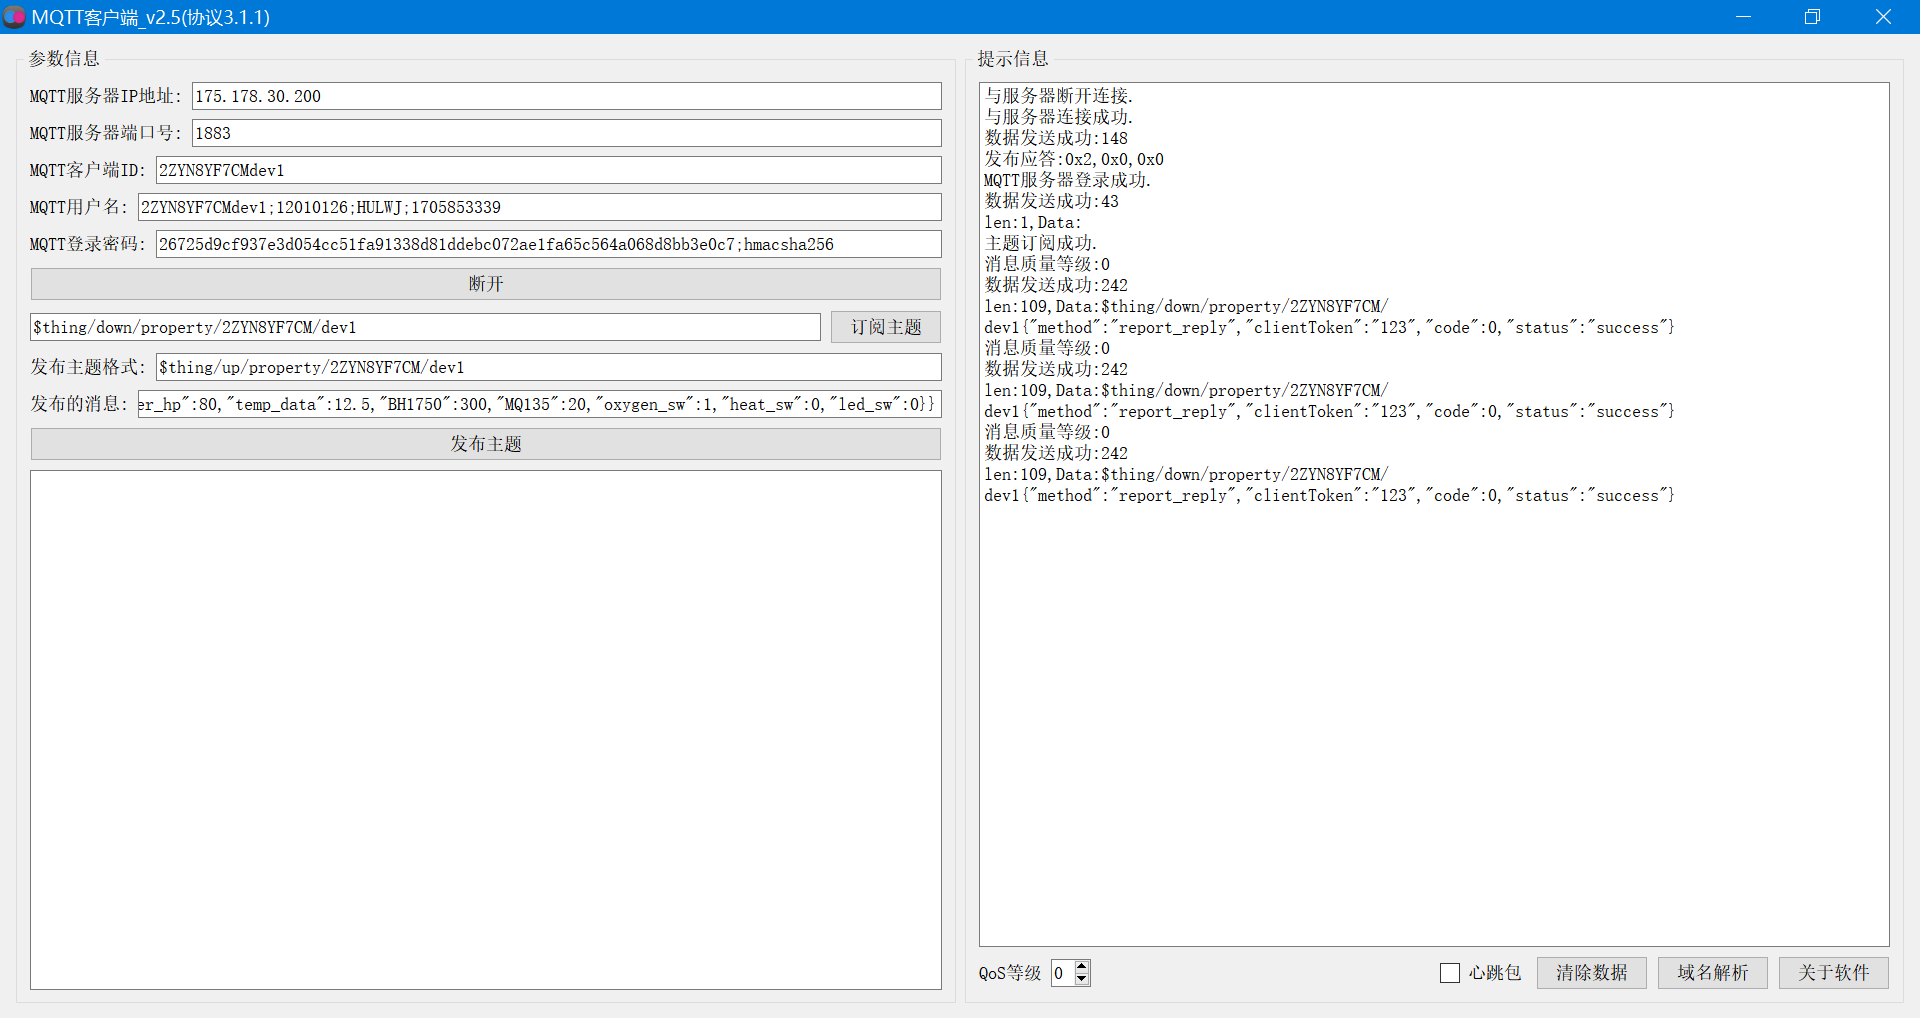Restore down the MQTT client window
The height and width of the screenshot is (1018, 1920).
(1812, 17)
